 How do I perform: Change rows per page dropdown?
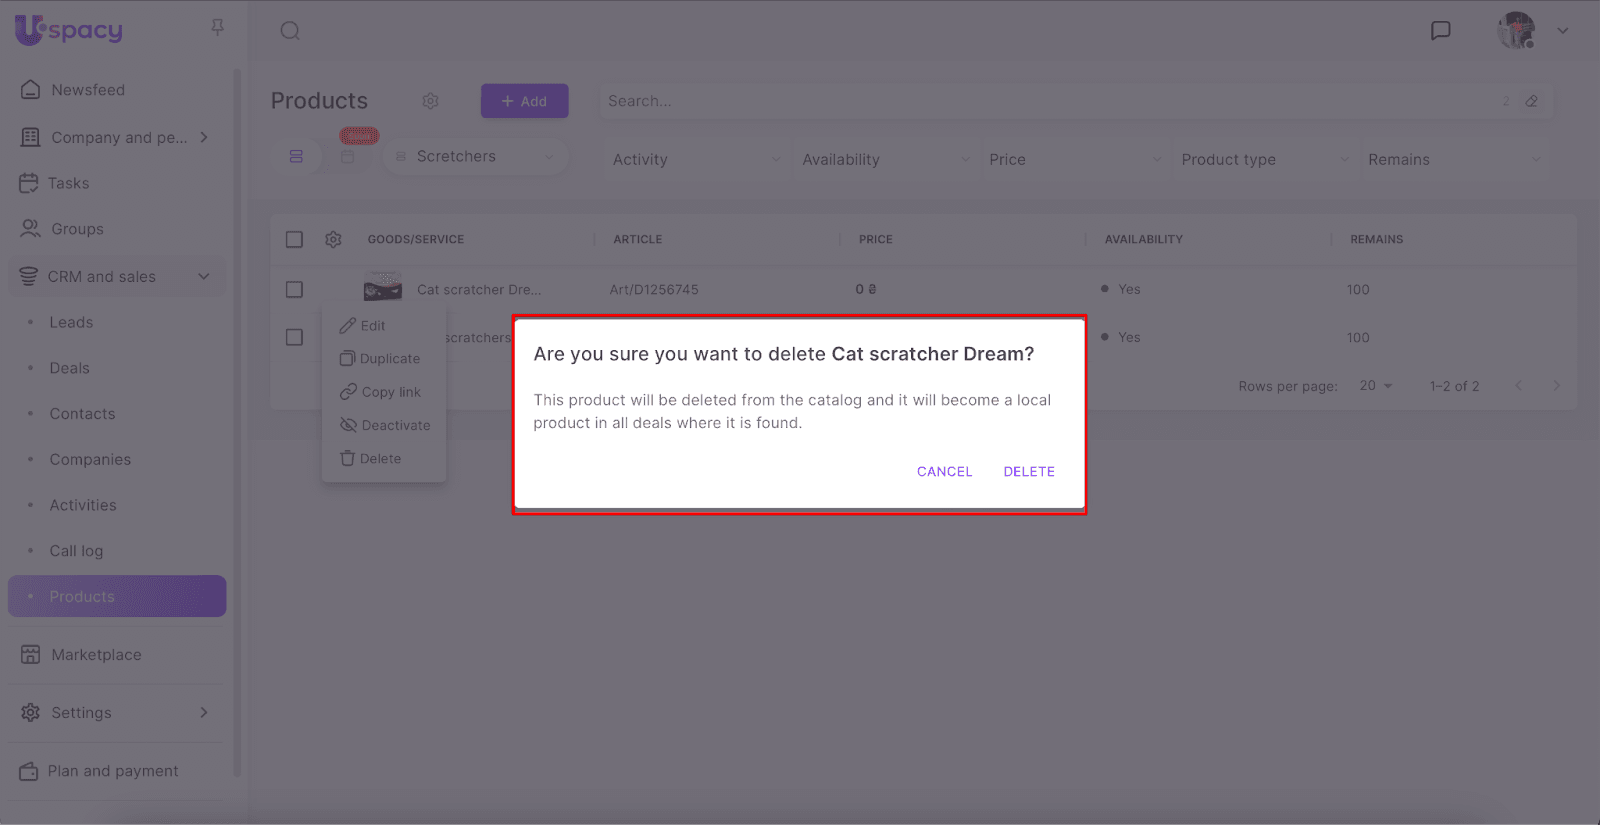point(1376,386)
